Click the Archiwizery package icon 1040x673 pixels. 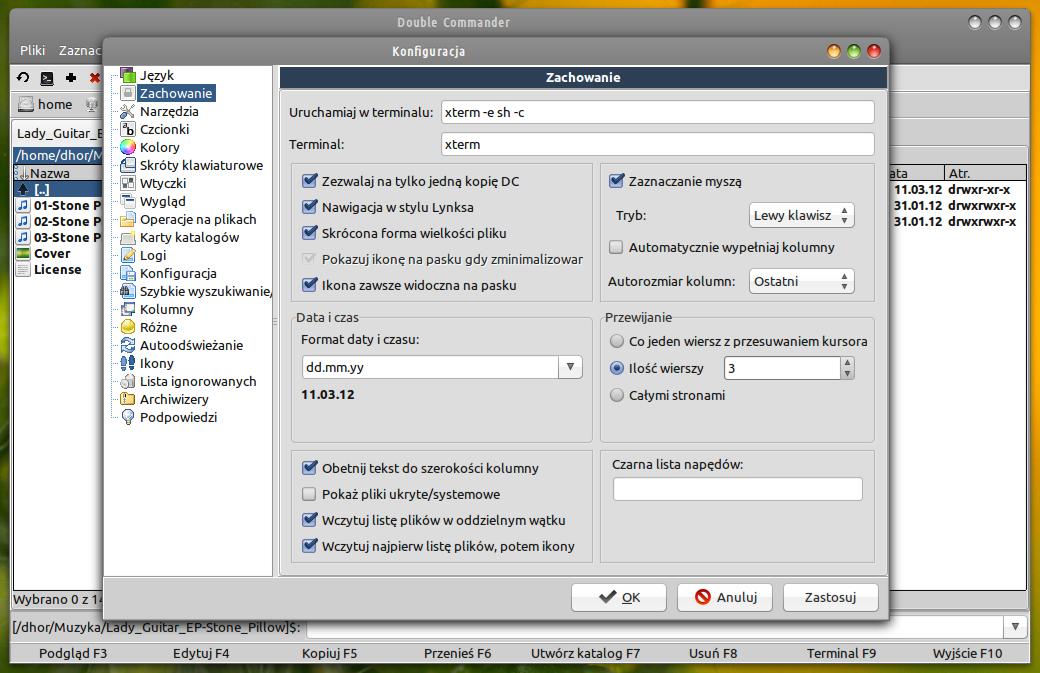coord(128,399)
